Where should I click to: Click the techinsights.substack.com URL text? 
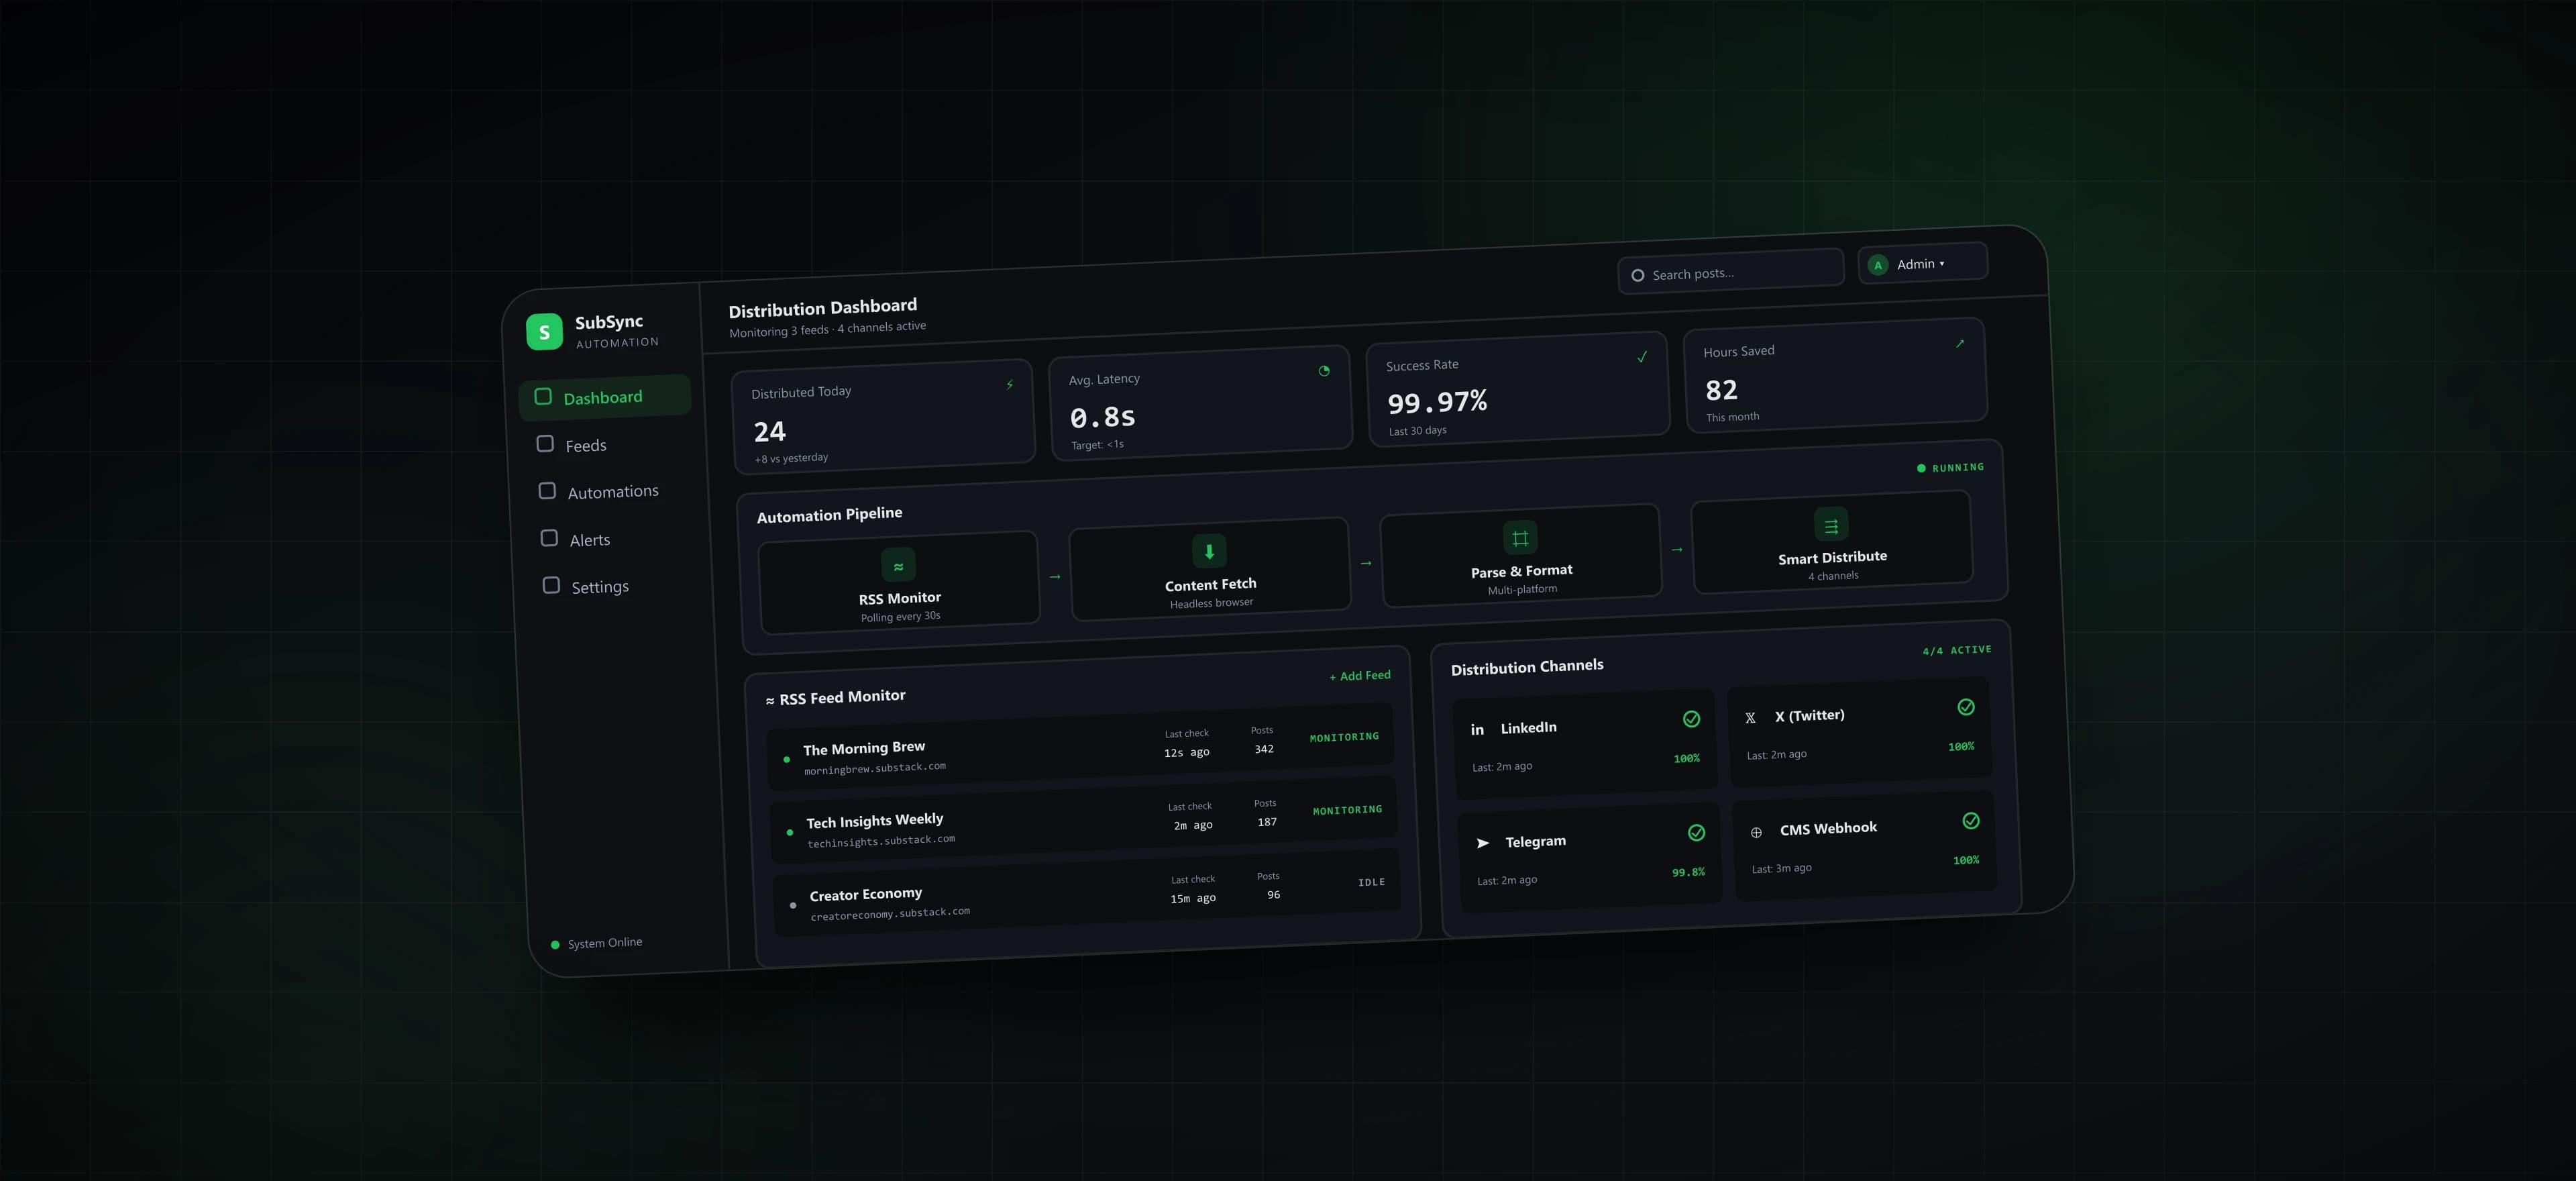[x=881, y=841]
